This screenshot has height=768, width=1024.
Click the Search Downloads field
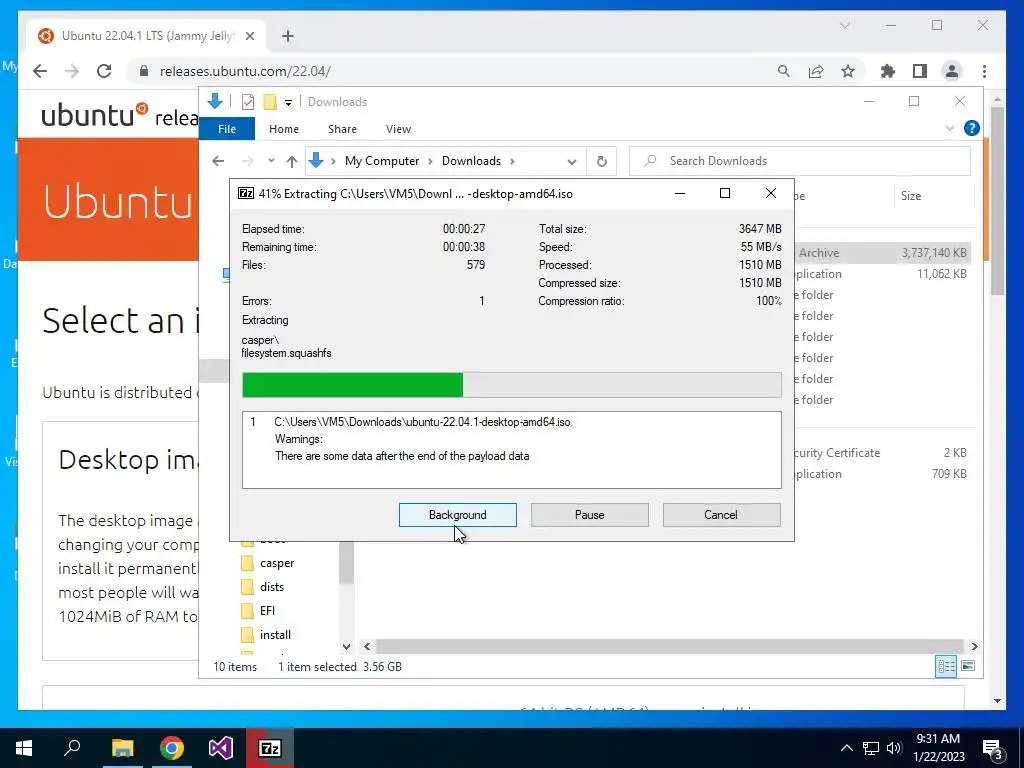click(x=800, y=161)
